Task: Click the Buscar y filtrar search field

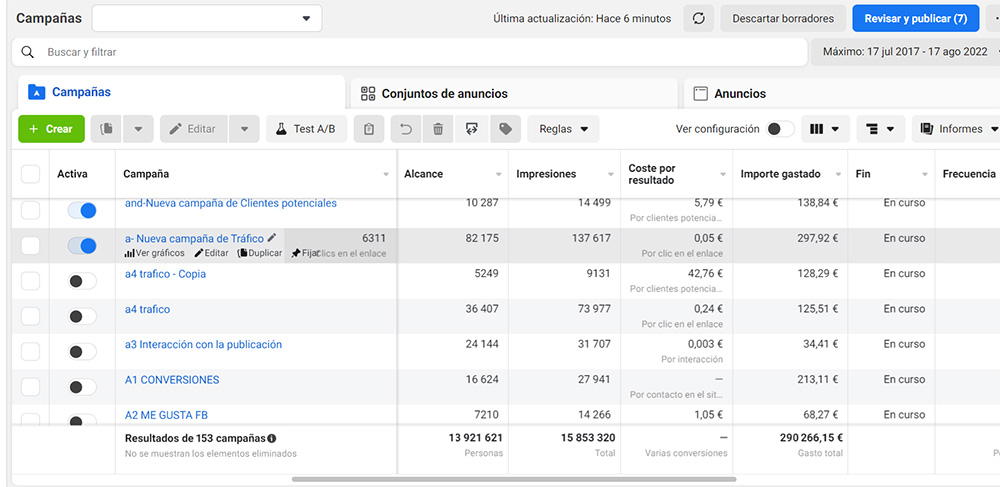Action: (x=420, y=52)
